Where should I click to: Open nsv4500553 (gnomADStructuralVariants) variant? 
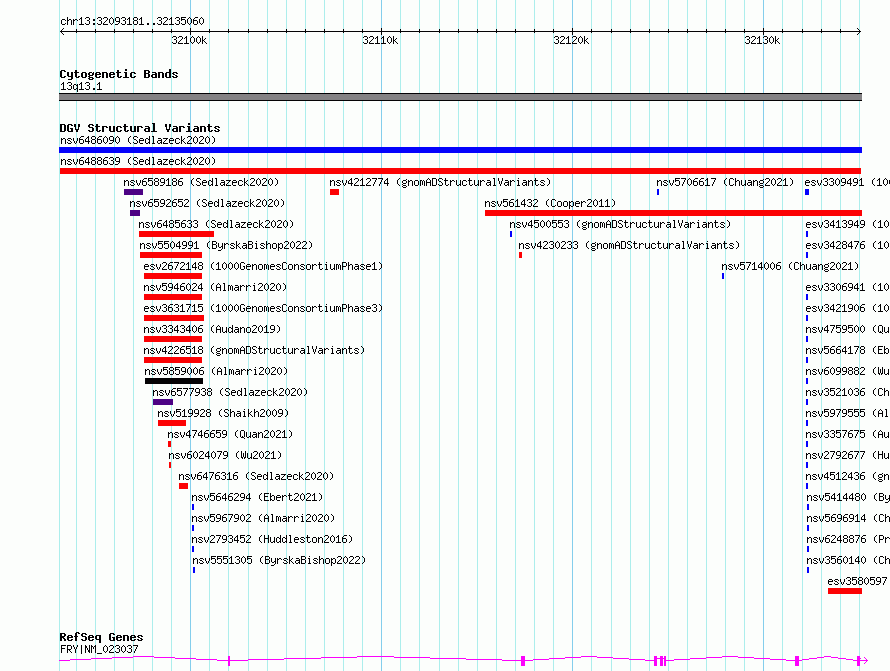[620, 224]
